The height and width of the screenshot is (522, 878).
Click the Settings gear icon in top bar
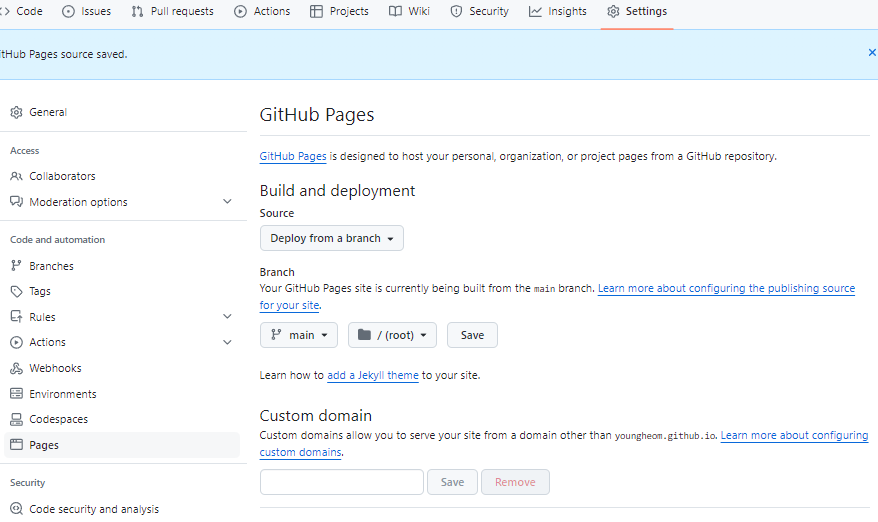pos(613,11)
